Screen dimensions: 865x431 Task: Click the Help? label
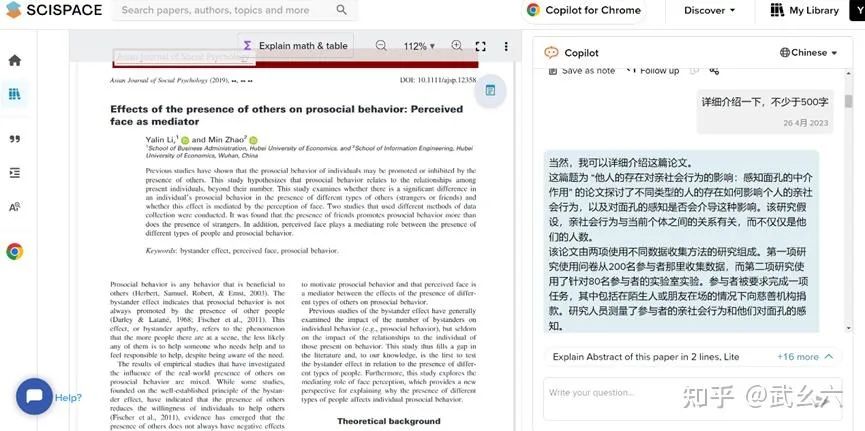[x=68, y=397]
